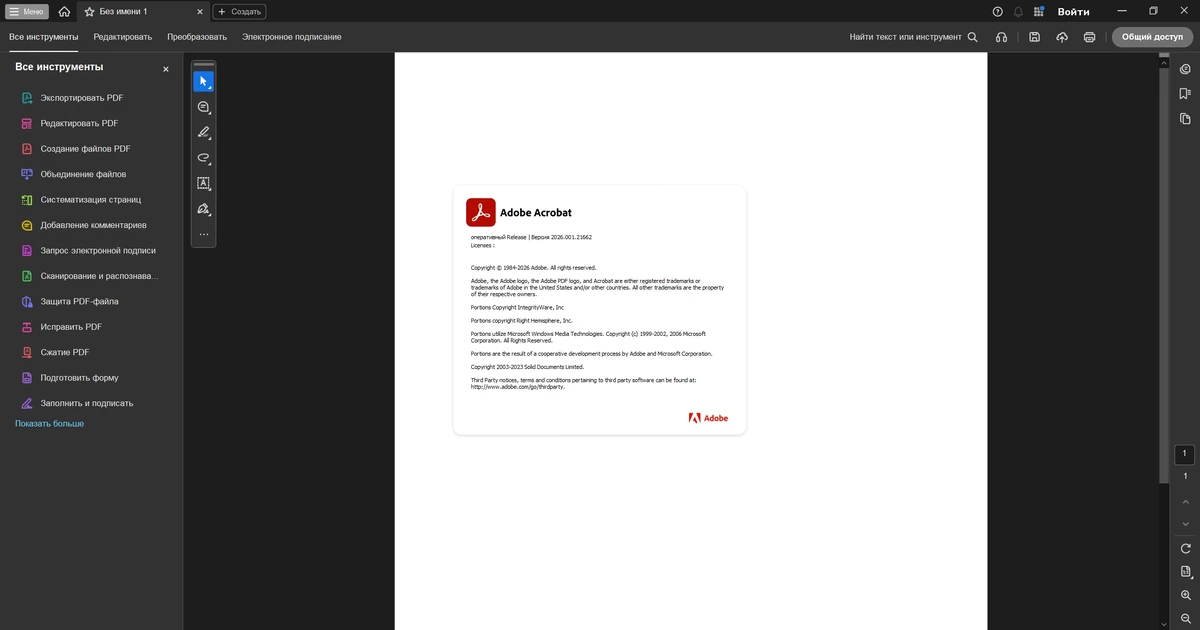Viewport: 1200px width, 630px height.
Task: Click the Показать больше link
Action: tap(49, 424)
